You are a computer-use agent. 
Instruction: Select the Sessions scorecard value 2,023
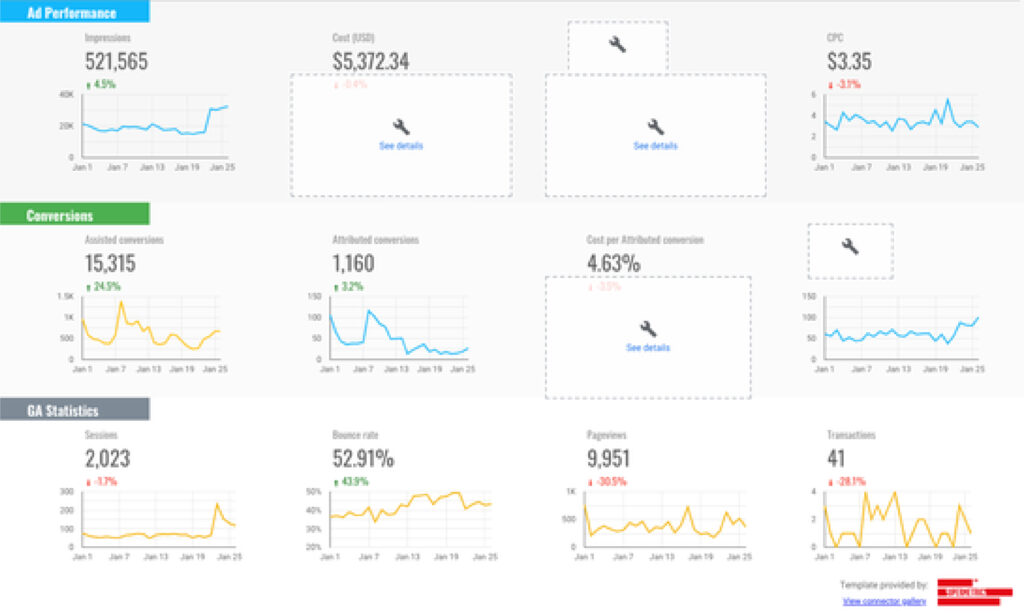pos(107,459)
